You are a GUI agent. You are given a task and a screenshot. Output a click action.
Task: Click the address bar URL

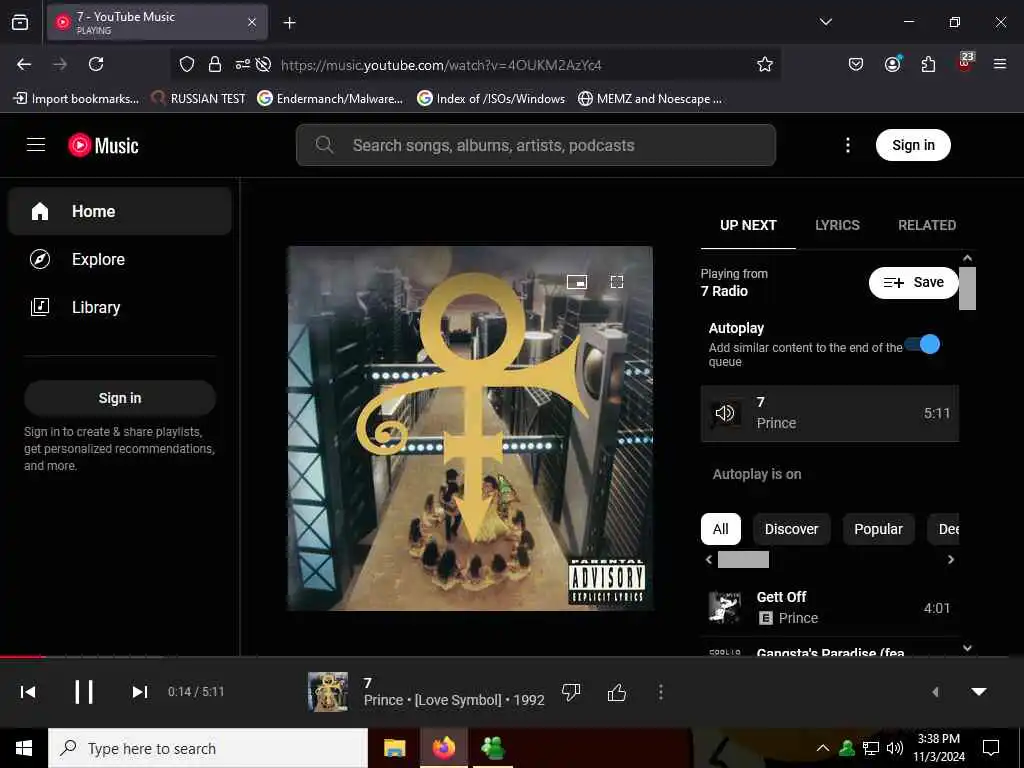pyautogui.click(x=441, y=65)
